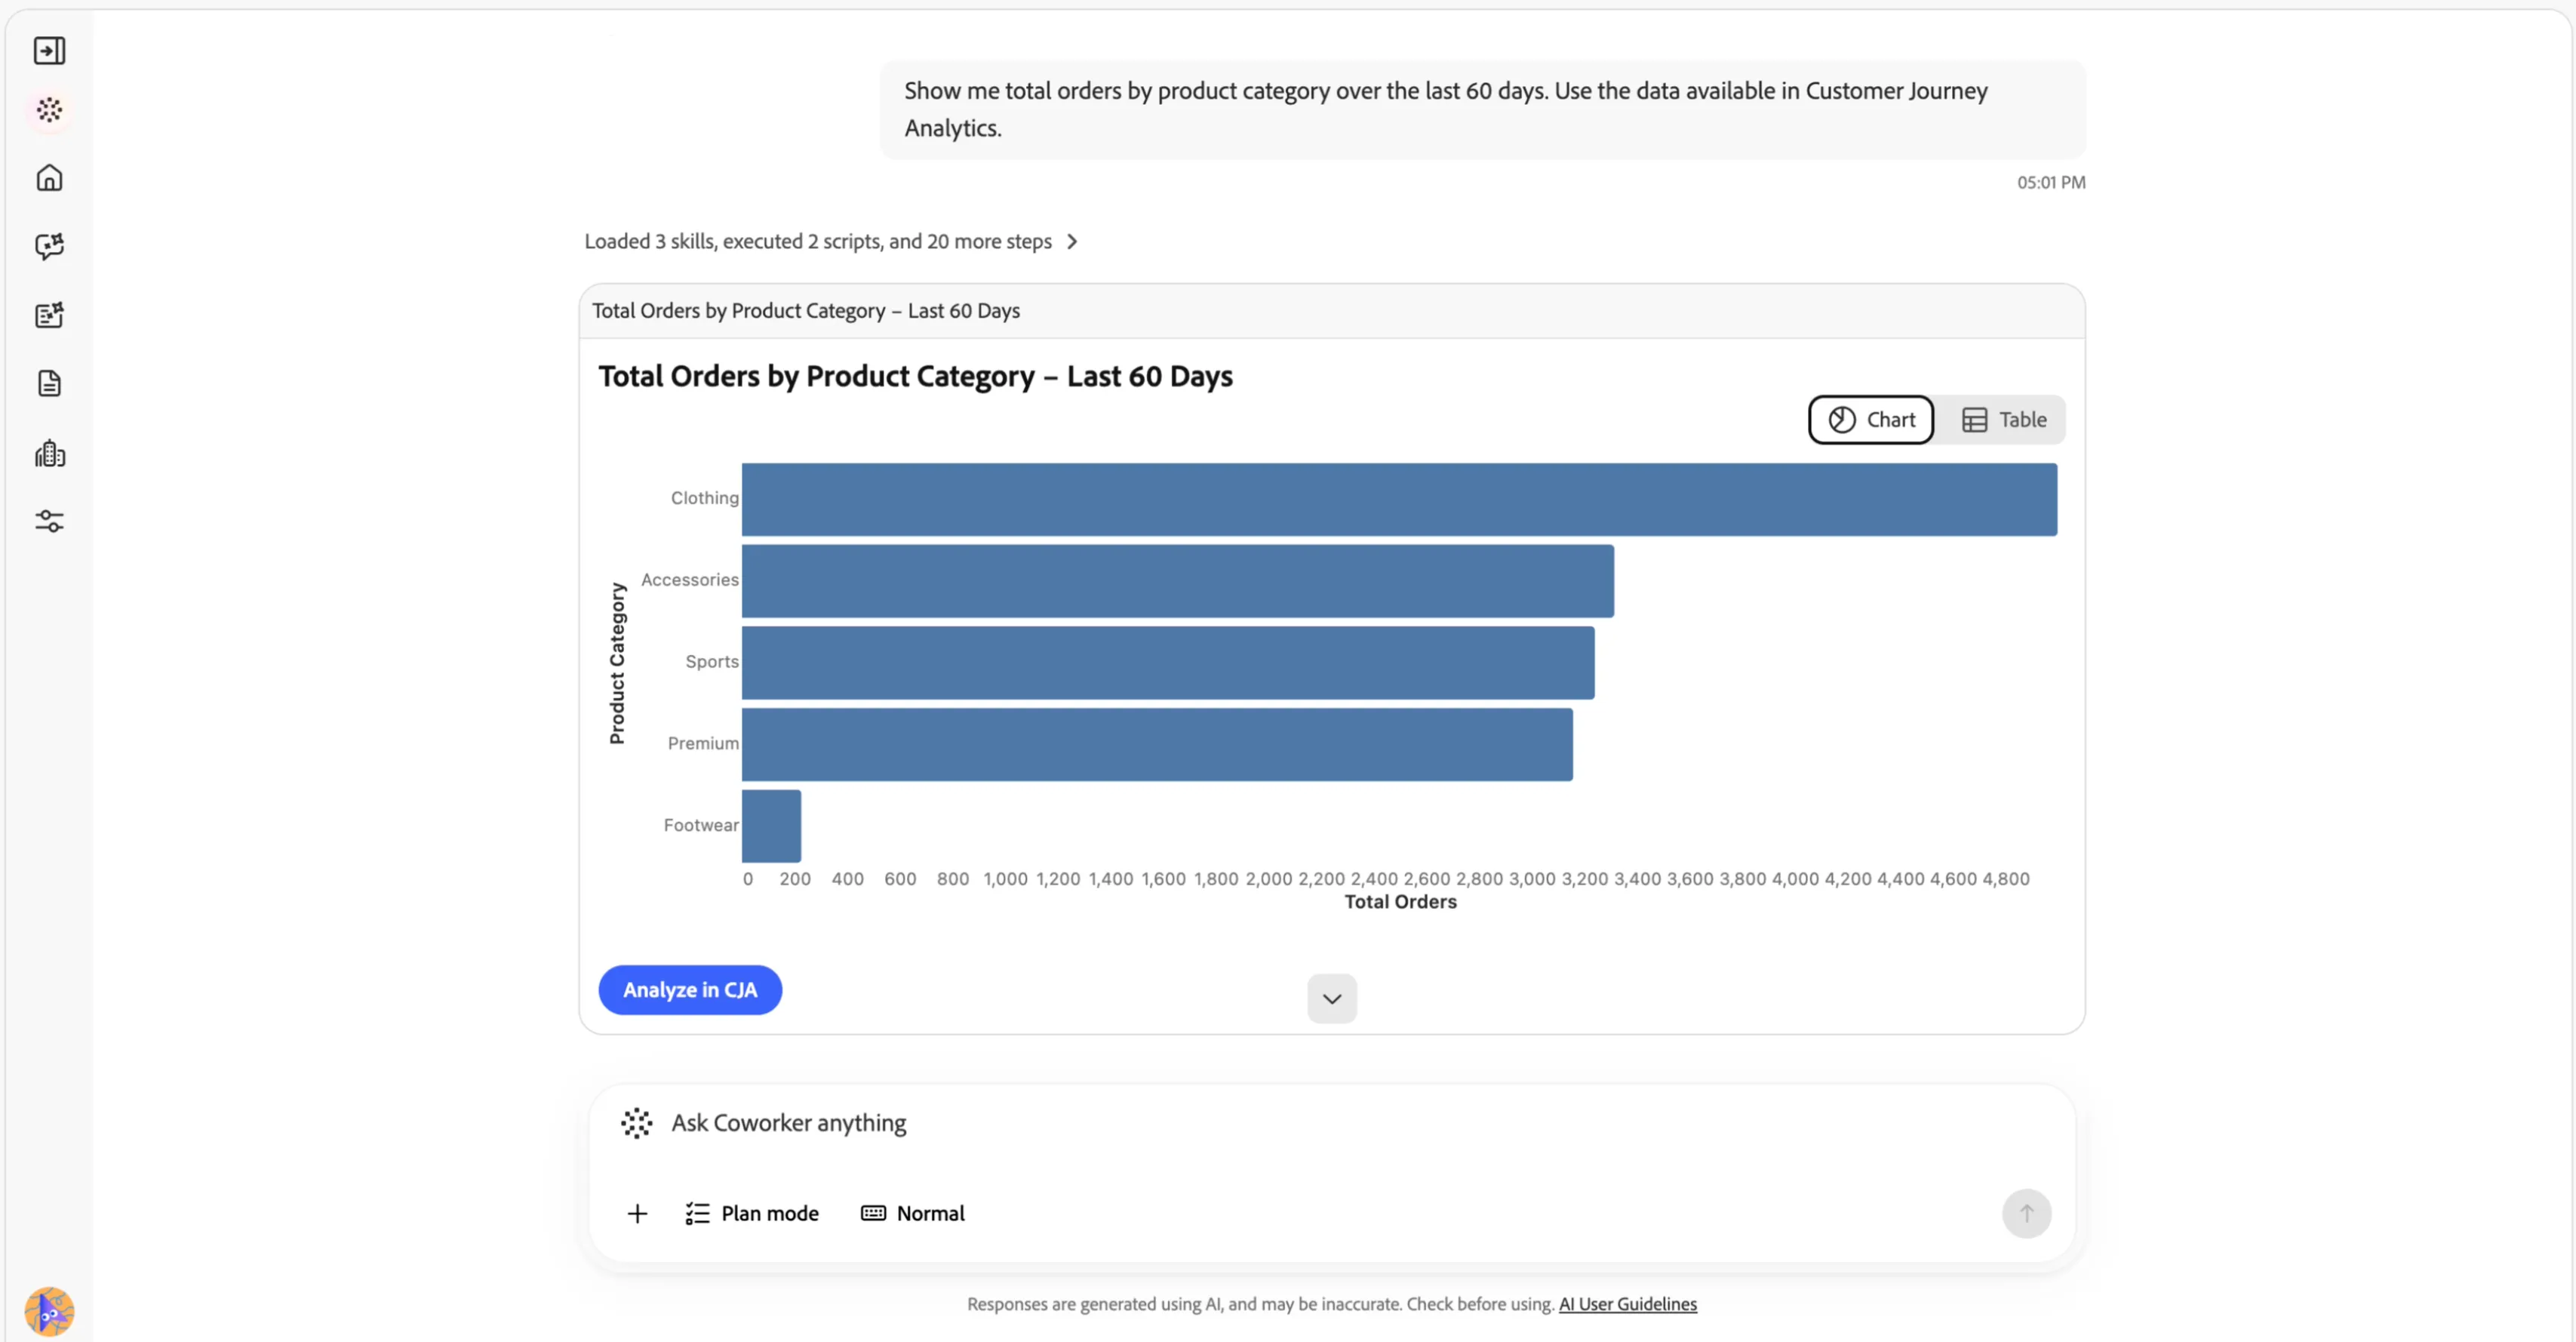Click the Footwear bar in chart
The image size is (2576, 1342).
[x=771, y=826]
